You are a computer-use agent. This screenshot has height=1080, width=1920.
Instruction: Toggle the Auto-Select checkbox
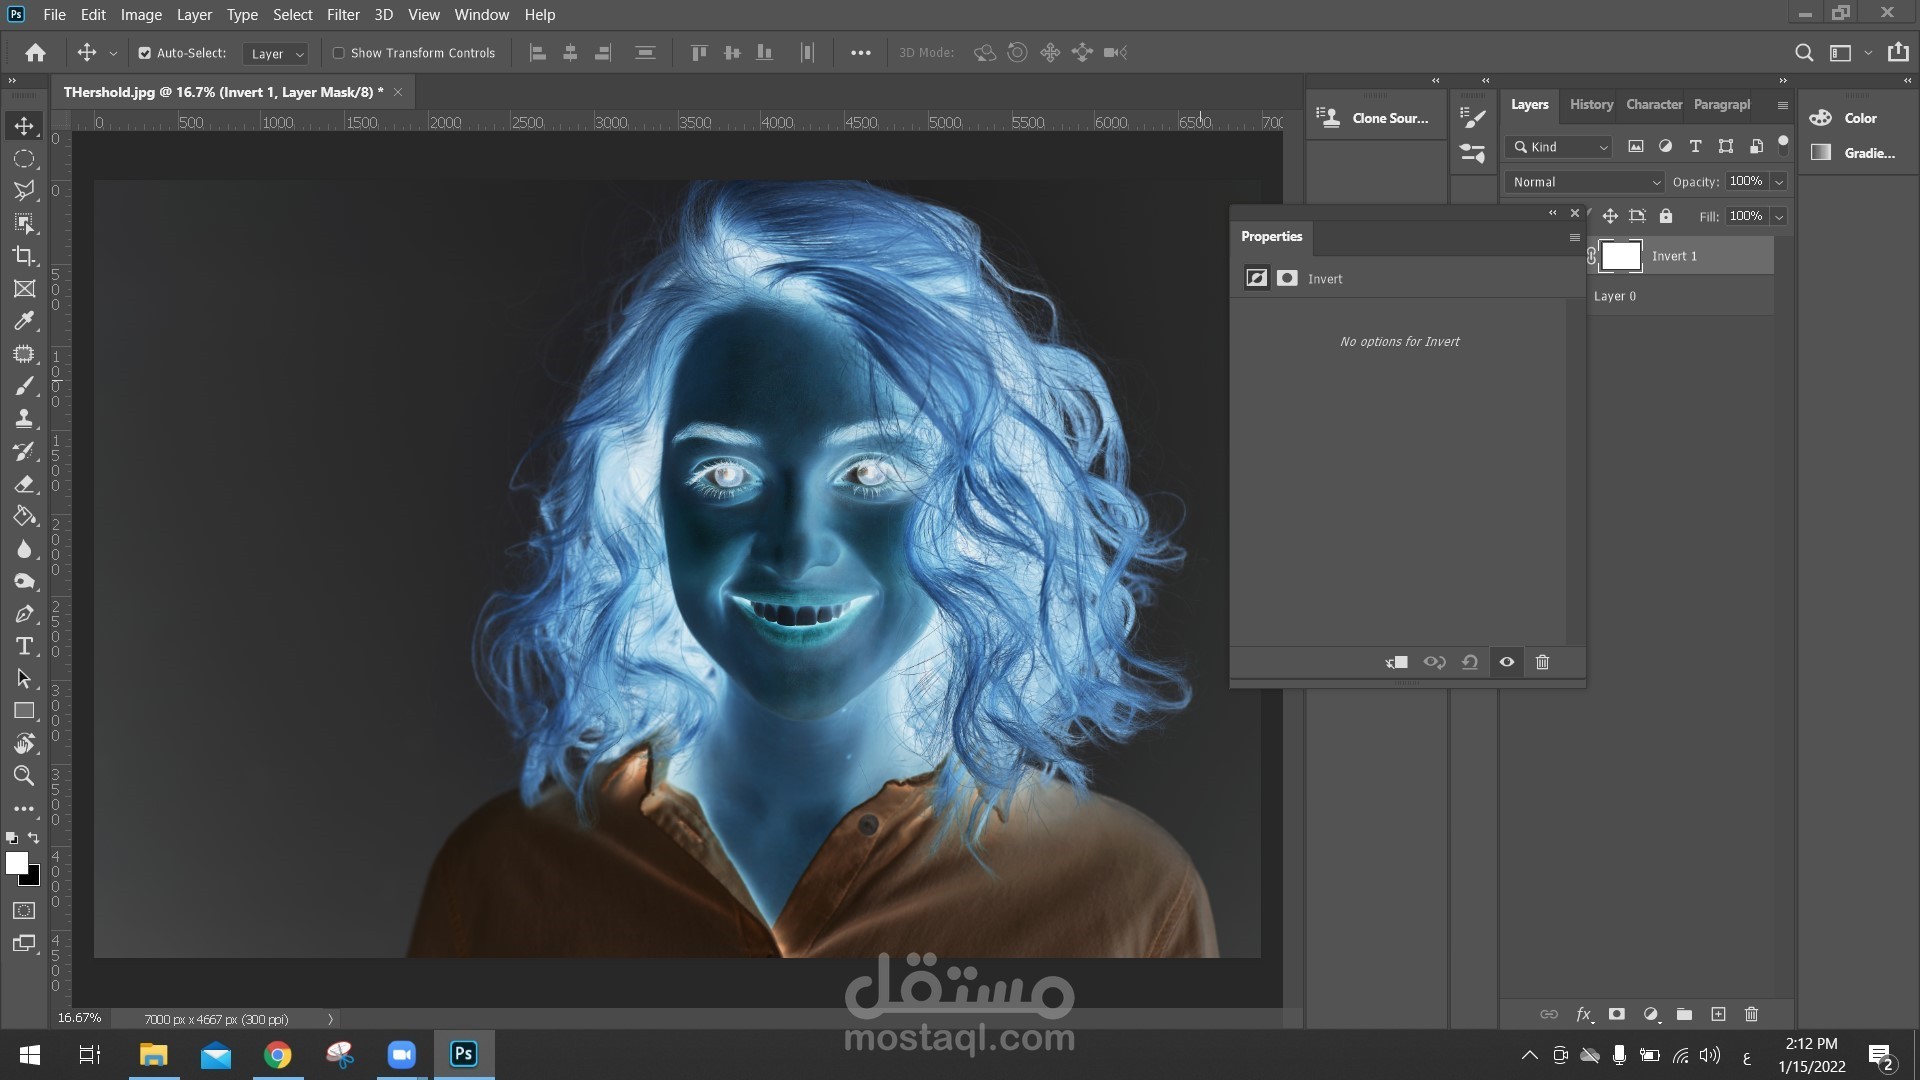tap(145, 53)
